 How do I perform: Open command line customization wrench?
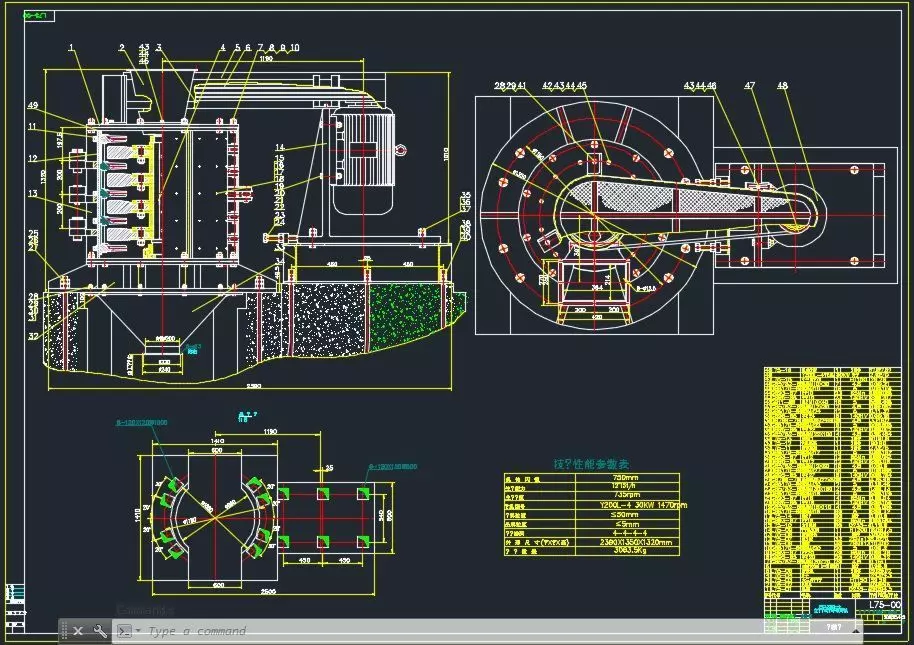point(100,630)
